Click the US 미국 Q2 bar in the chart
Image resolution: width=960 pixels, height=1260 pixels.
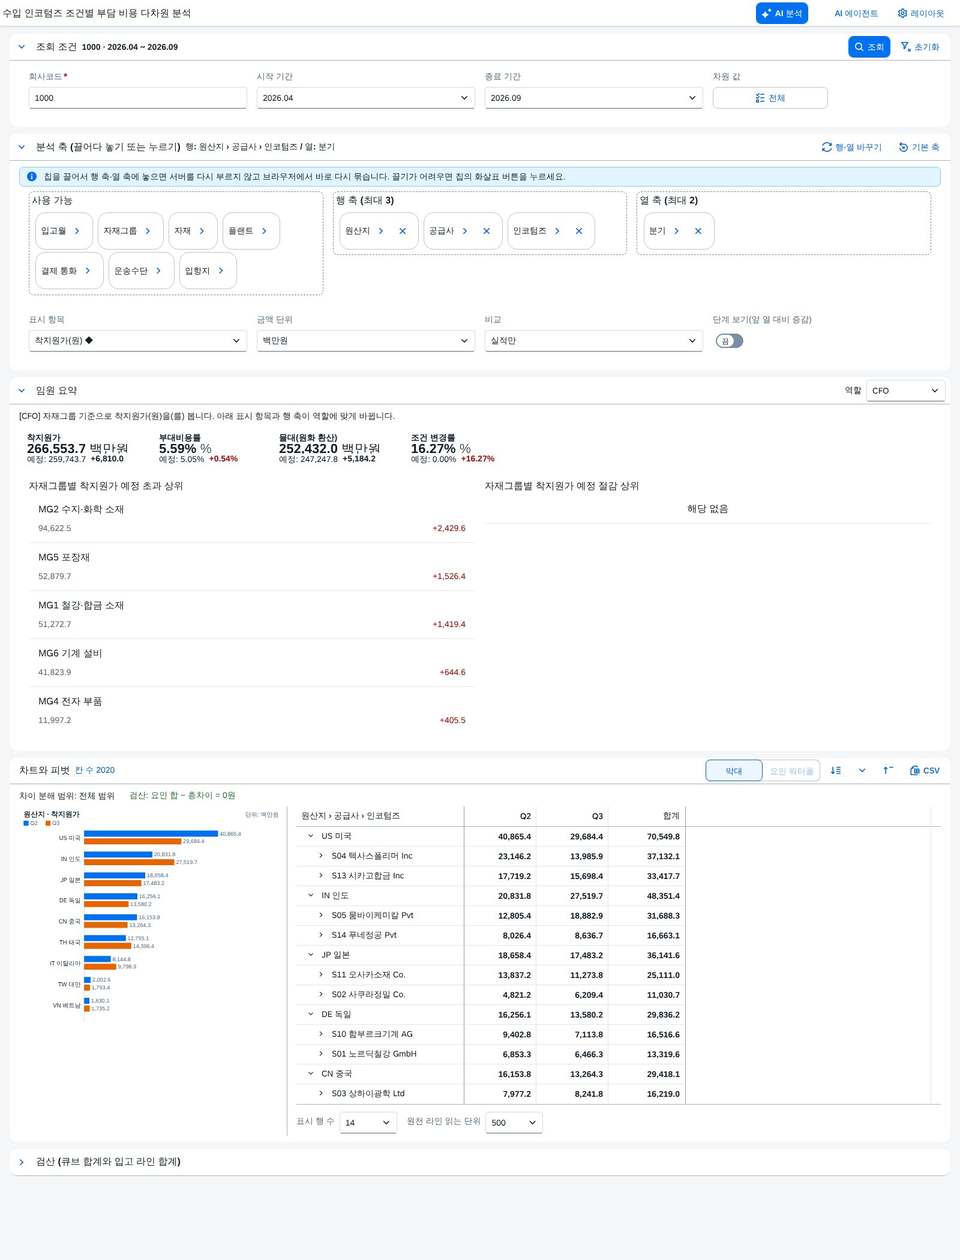tap(151, 834)
